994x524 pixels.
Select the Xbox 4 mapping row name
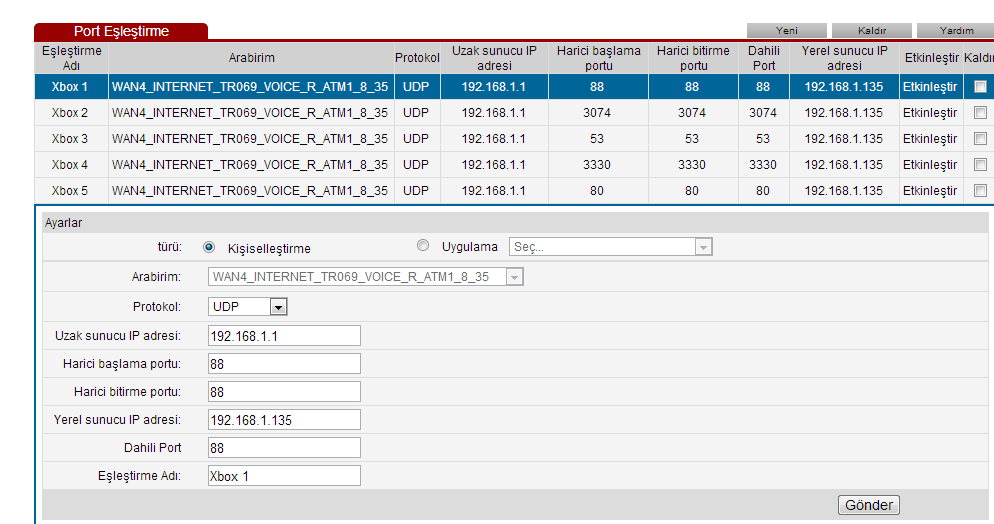click(70, 165)
